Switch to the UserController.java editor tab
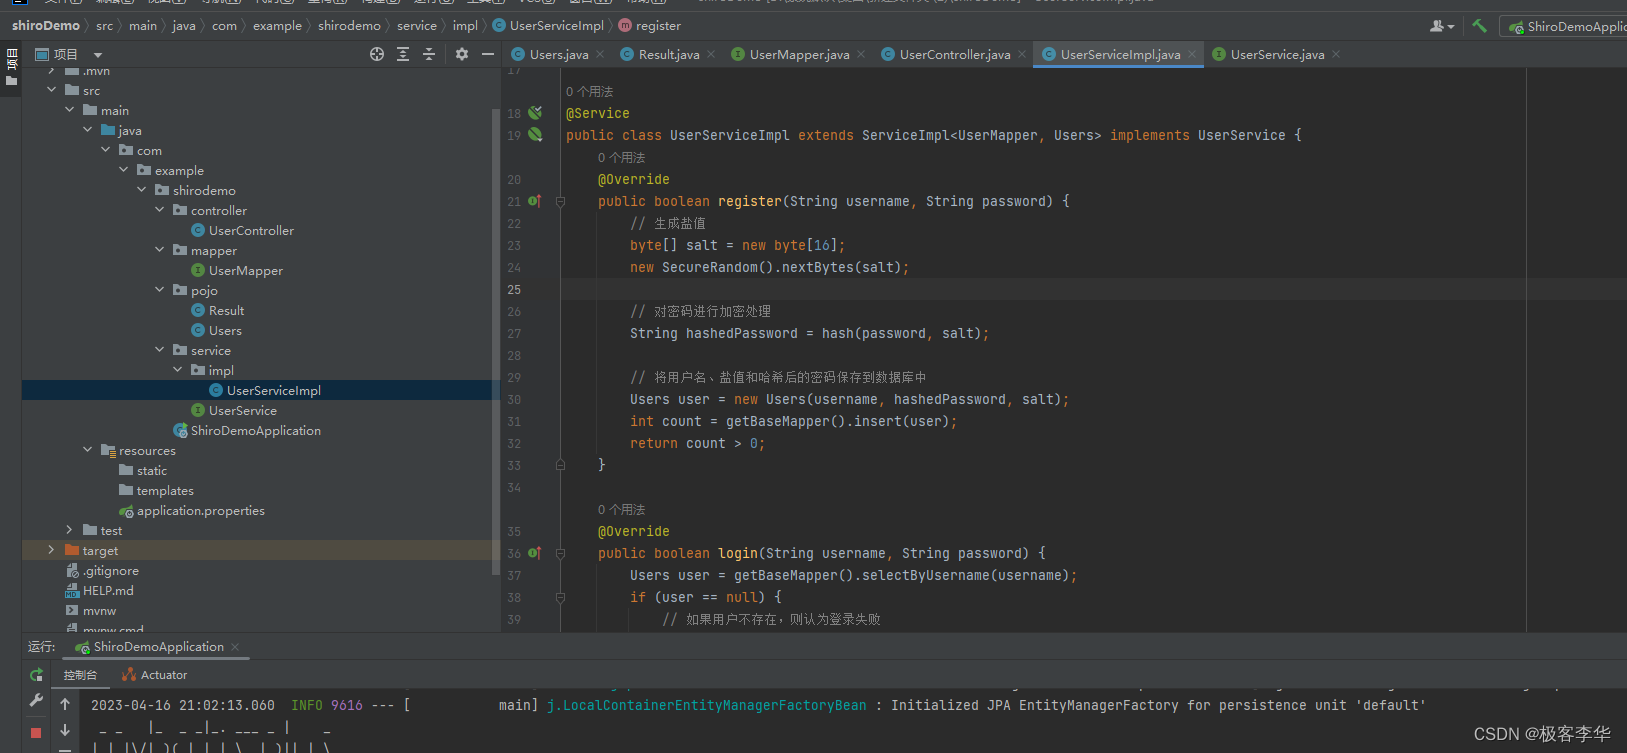 tap(954, 55)
